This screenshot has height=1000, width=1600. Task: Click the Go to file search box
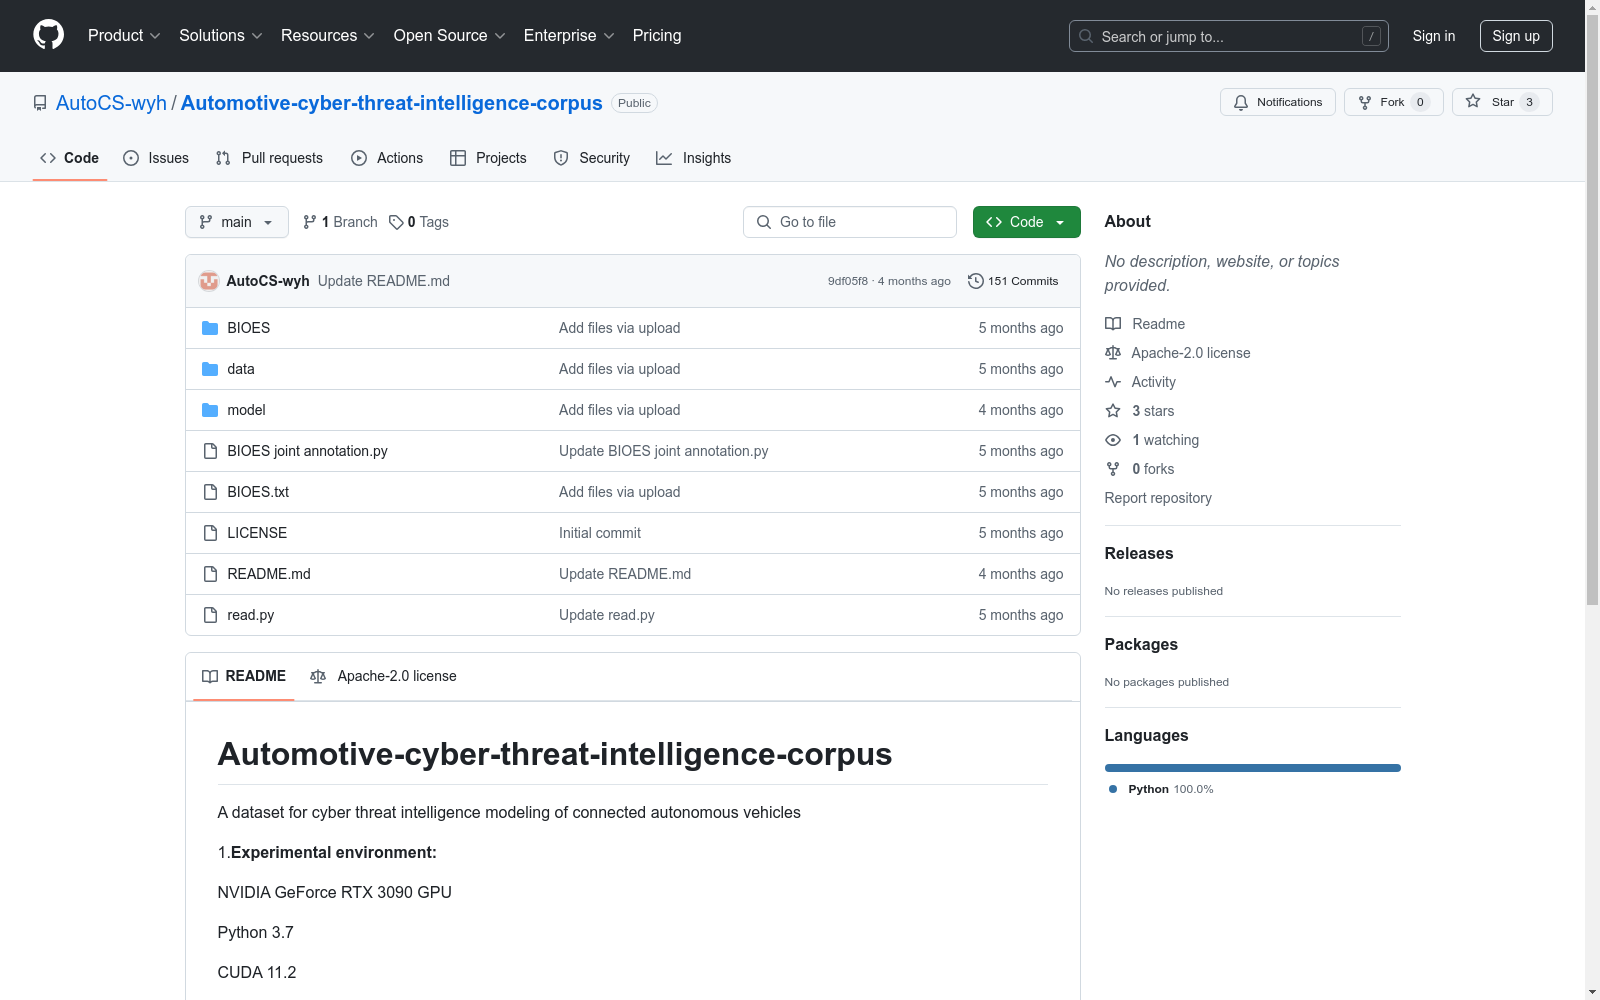tap(850, 222)
